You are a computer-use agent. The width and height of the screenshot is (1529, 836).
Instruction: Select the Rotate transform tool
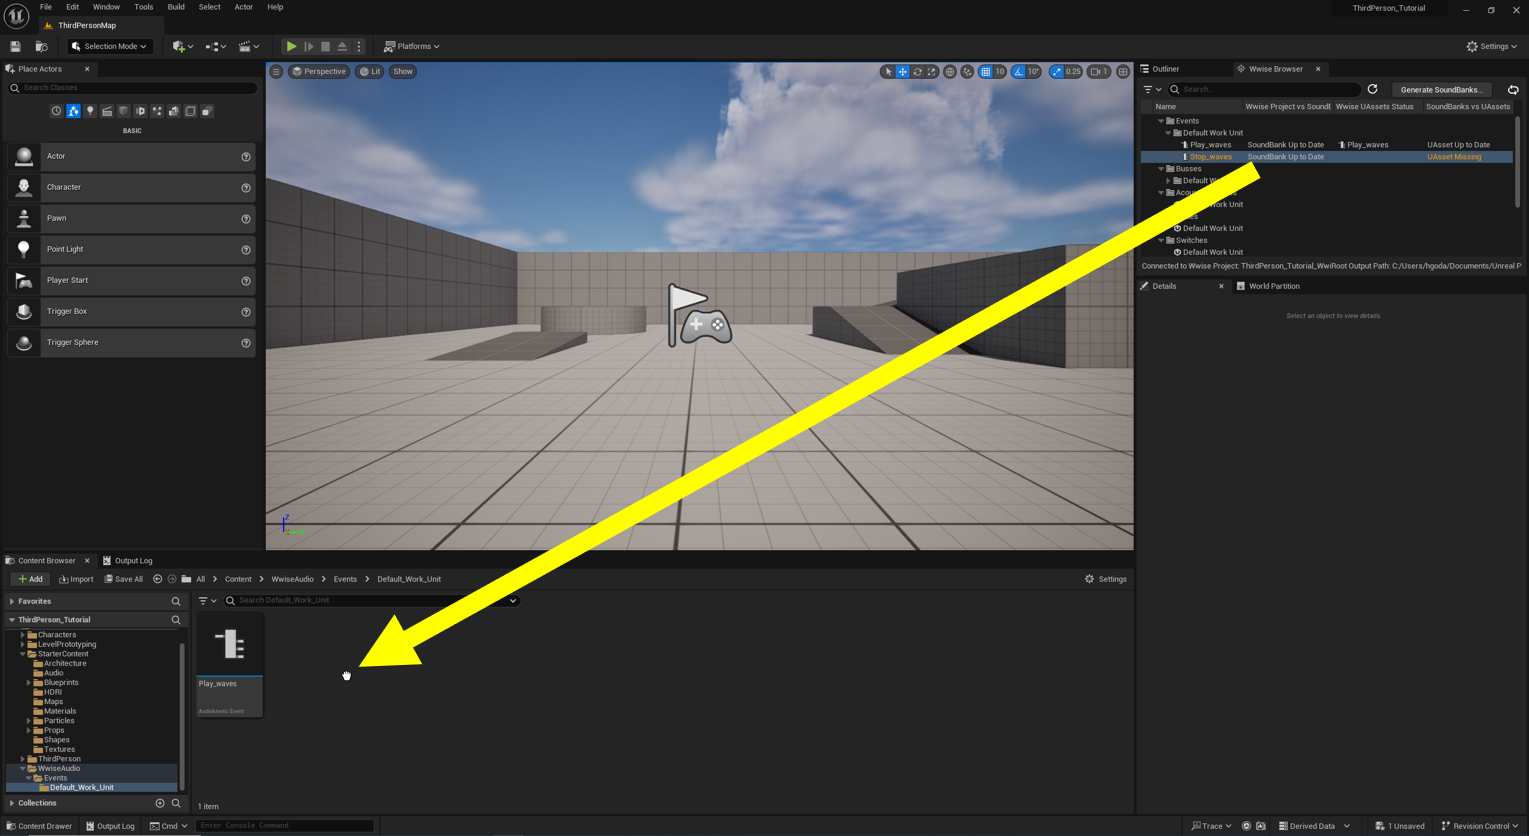click(917, 71)
